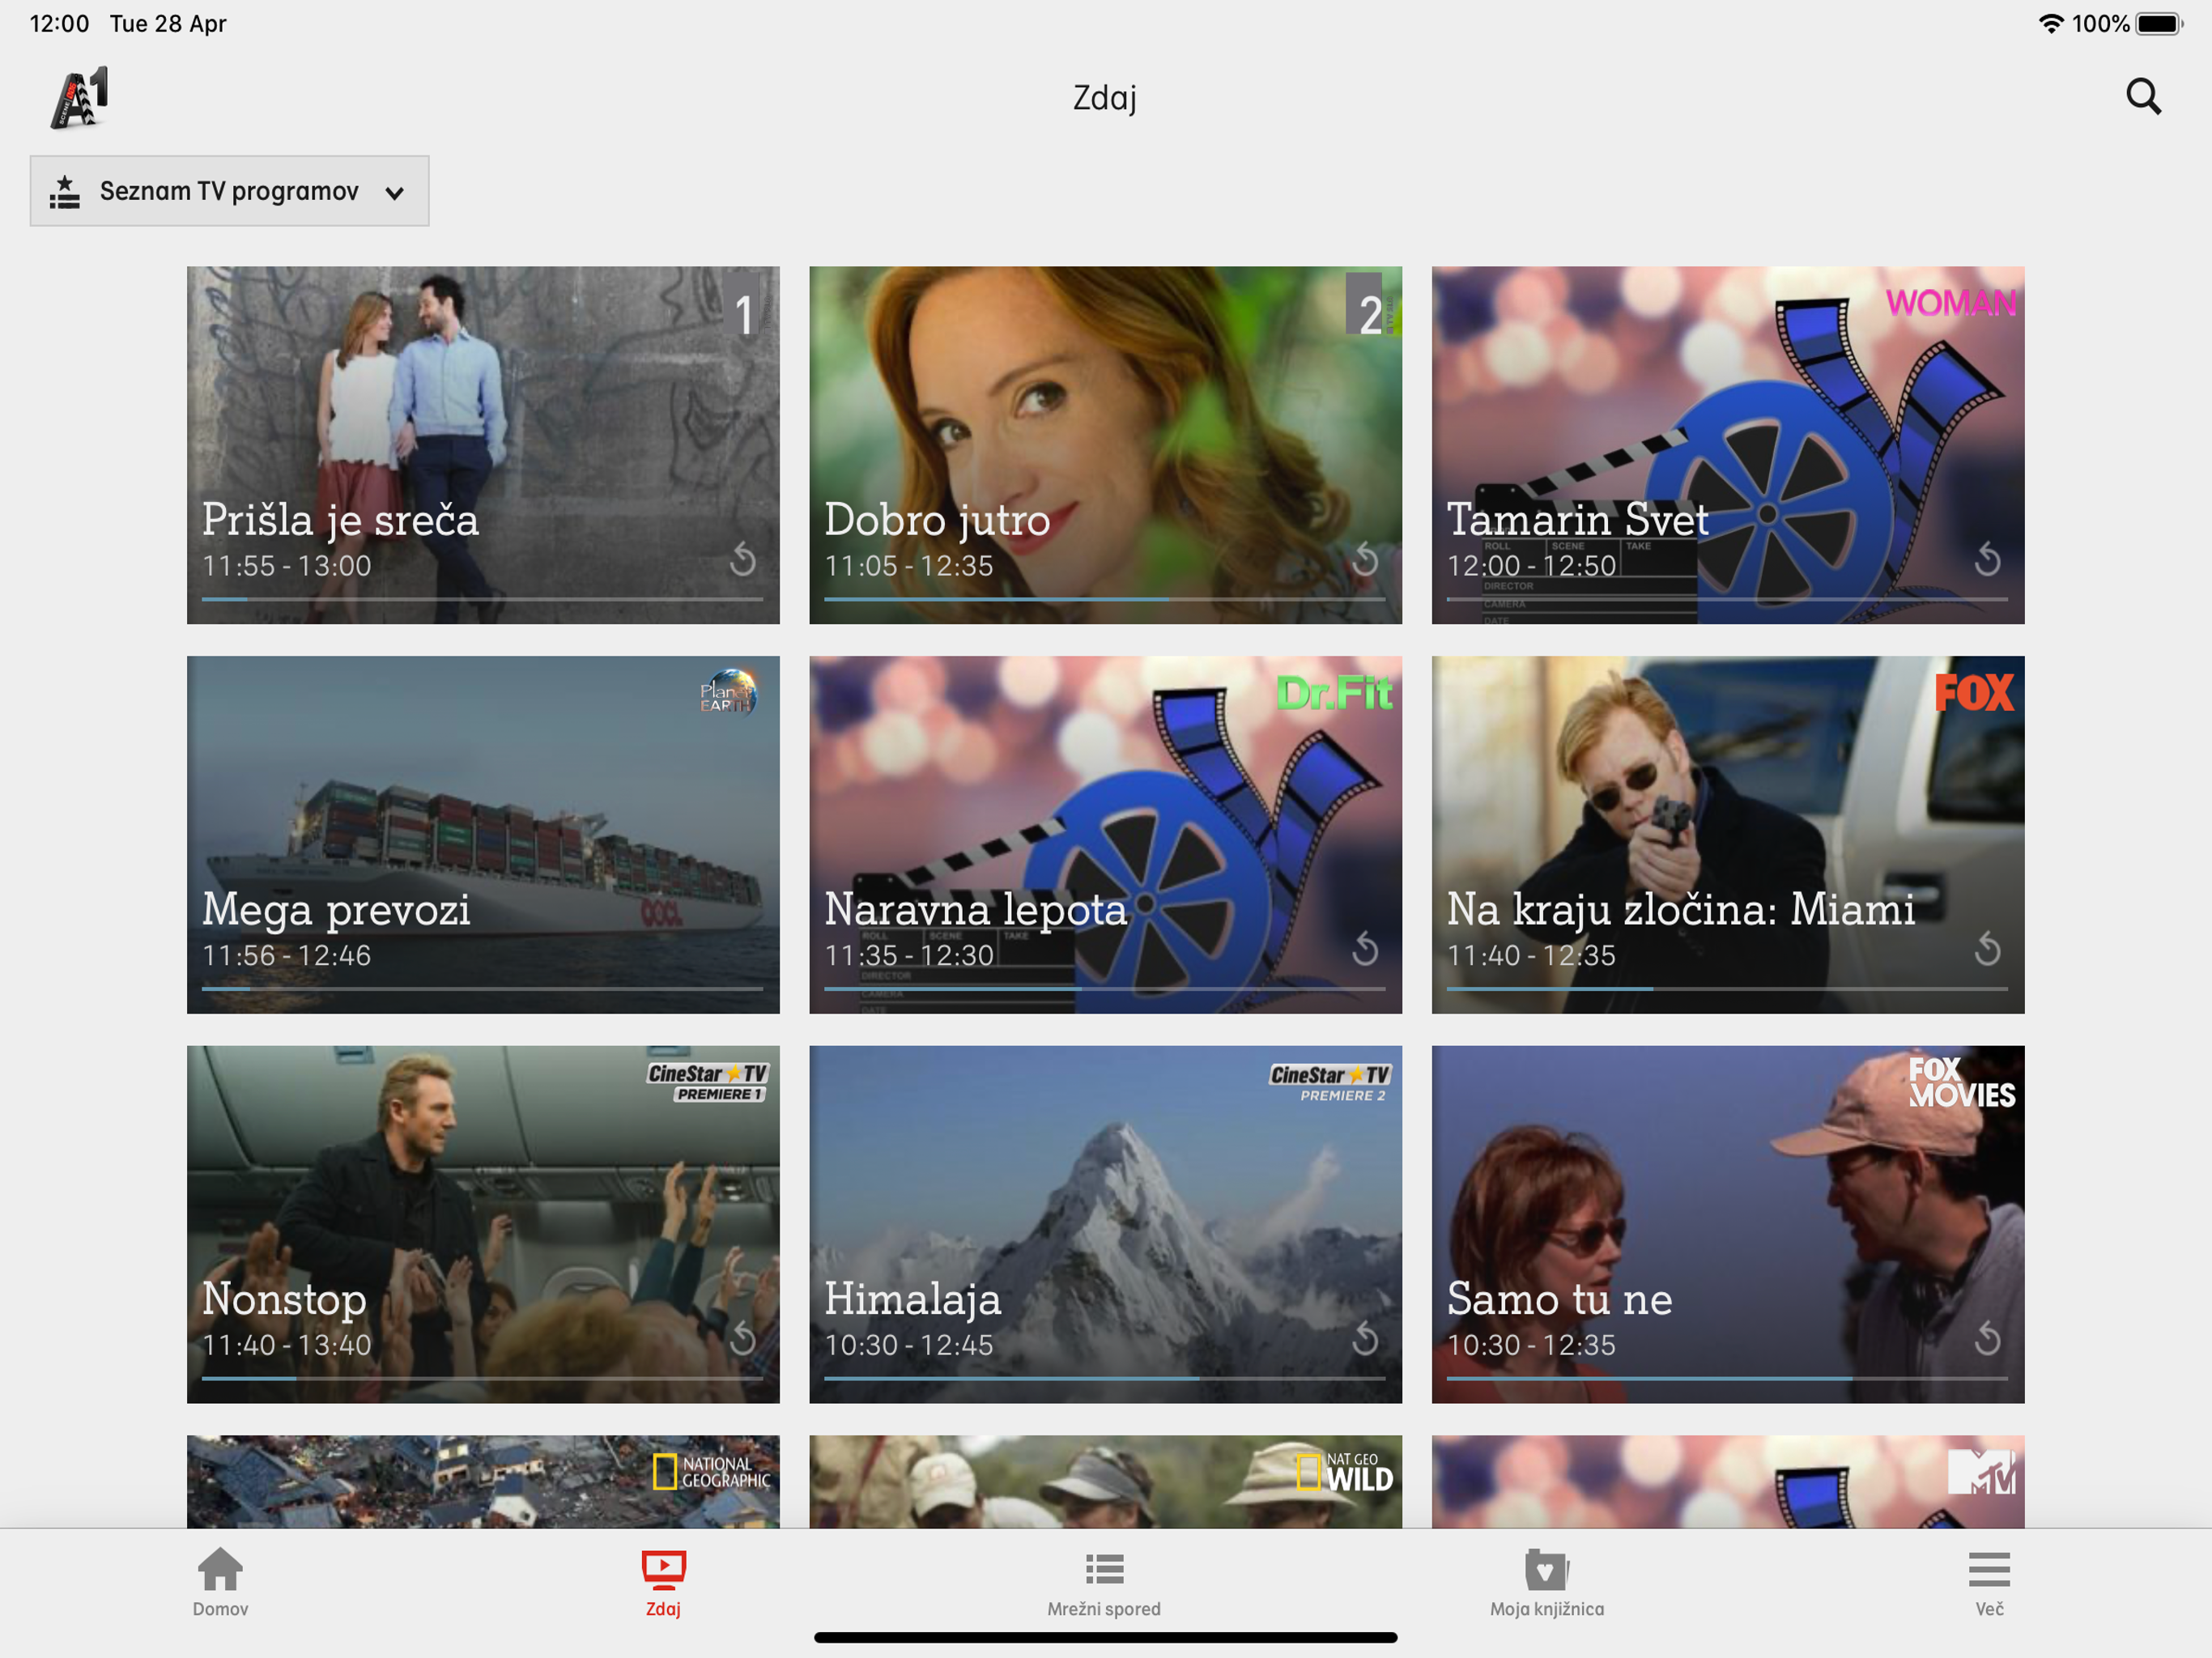
Task: Tap the FOX Movies channel logo
Action: [1961, 1083]
